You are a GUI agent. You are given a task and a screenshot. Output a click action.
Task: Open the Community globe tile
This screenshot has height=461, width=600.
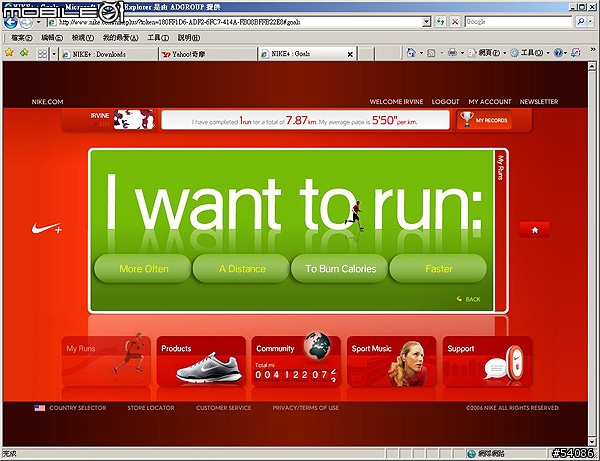296,361
